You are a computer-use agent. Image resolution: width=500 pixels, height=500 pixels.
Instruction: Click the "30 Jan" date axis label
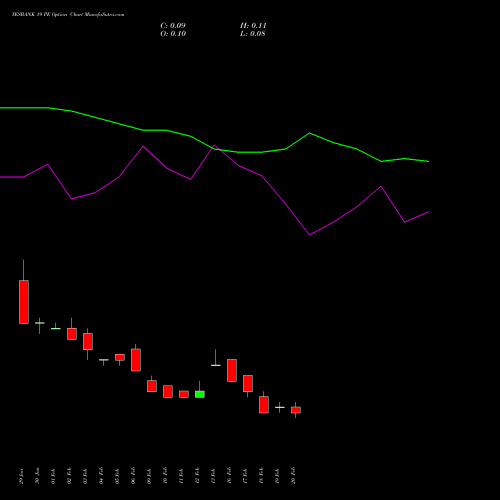(x=38, y=476)
